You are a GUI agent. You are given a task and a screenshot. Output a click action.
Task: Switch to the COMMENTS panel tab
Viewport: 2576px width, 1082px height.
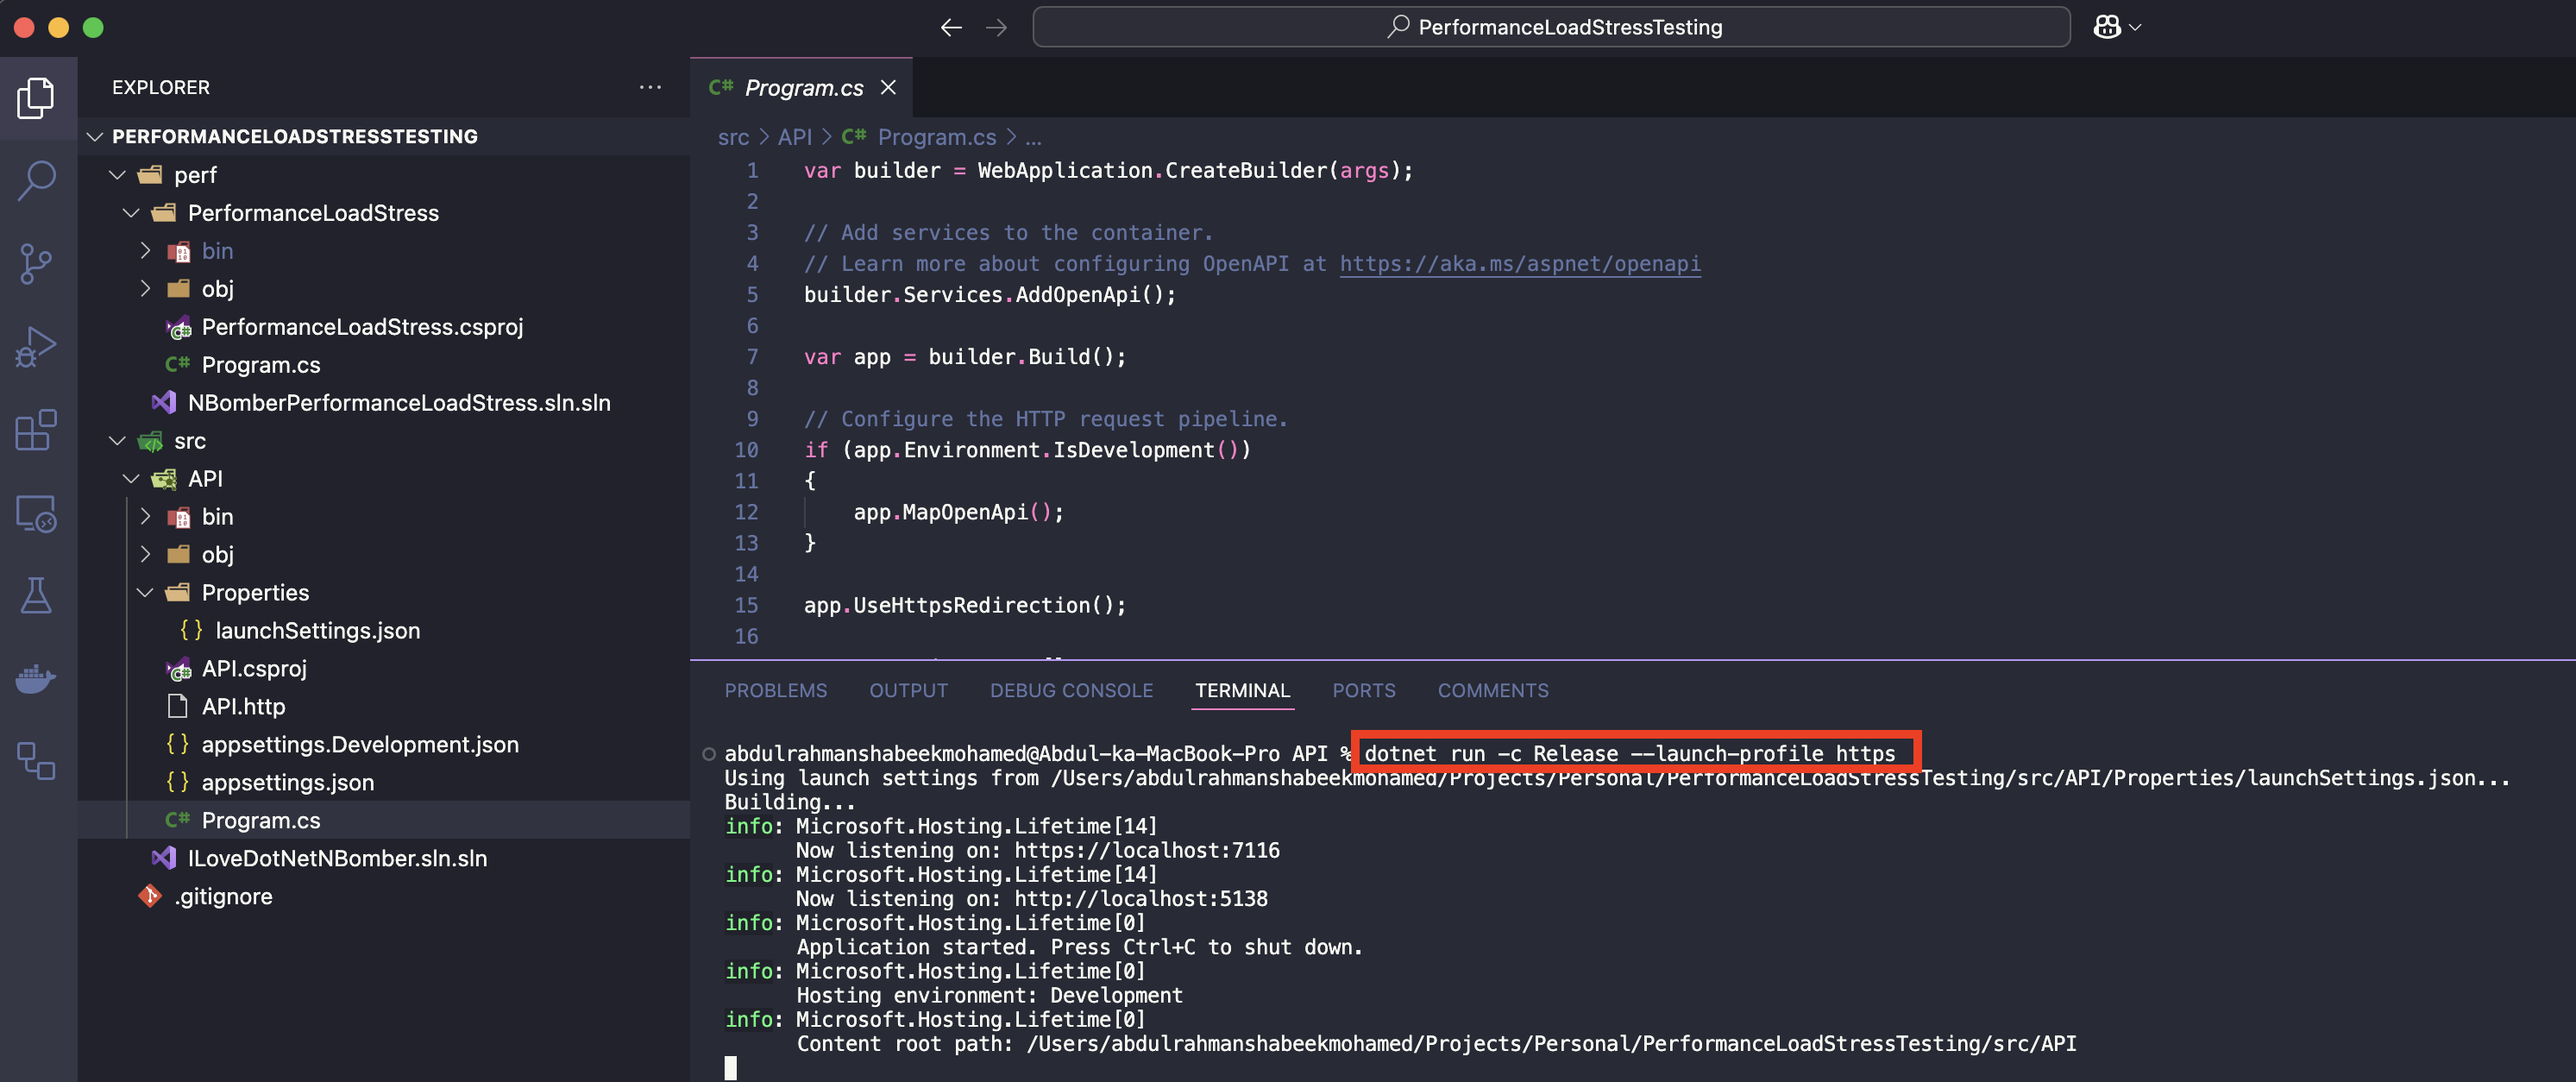pyautogui.click(x=1493, y=691)
